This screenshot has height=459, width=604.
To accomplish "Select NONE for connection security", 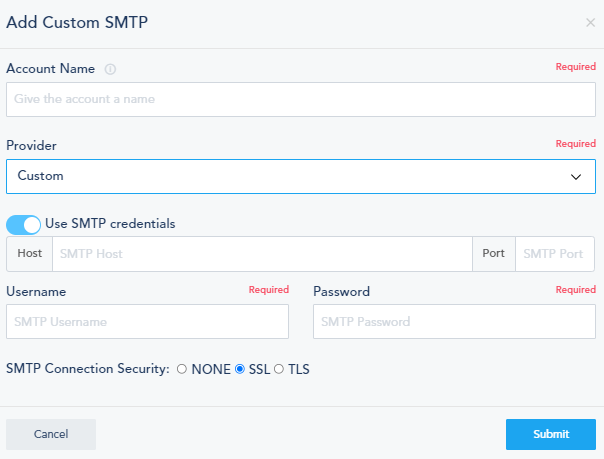I will pos(182,369).
